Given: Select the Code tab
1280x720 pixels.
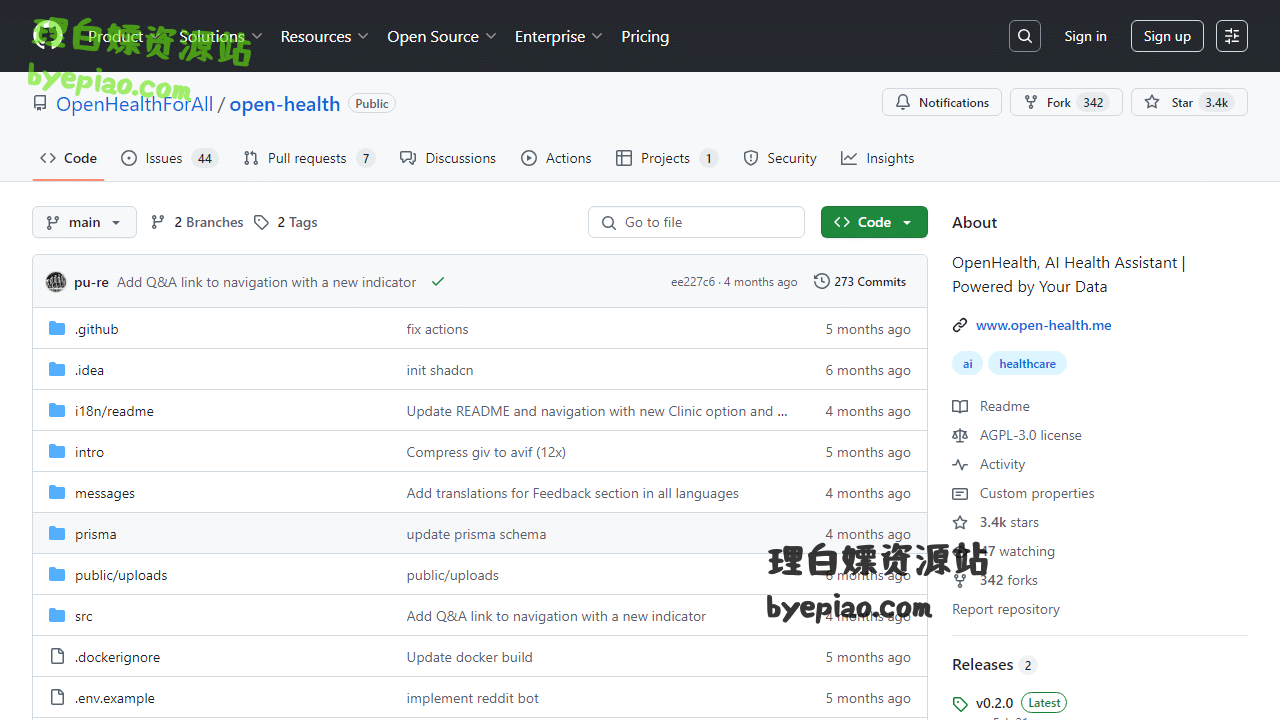Looking at the screenshot, I should pos(68,158).
